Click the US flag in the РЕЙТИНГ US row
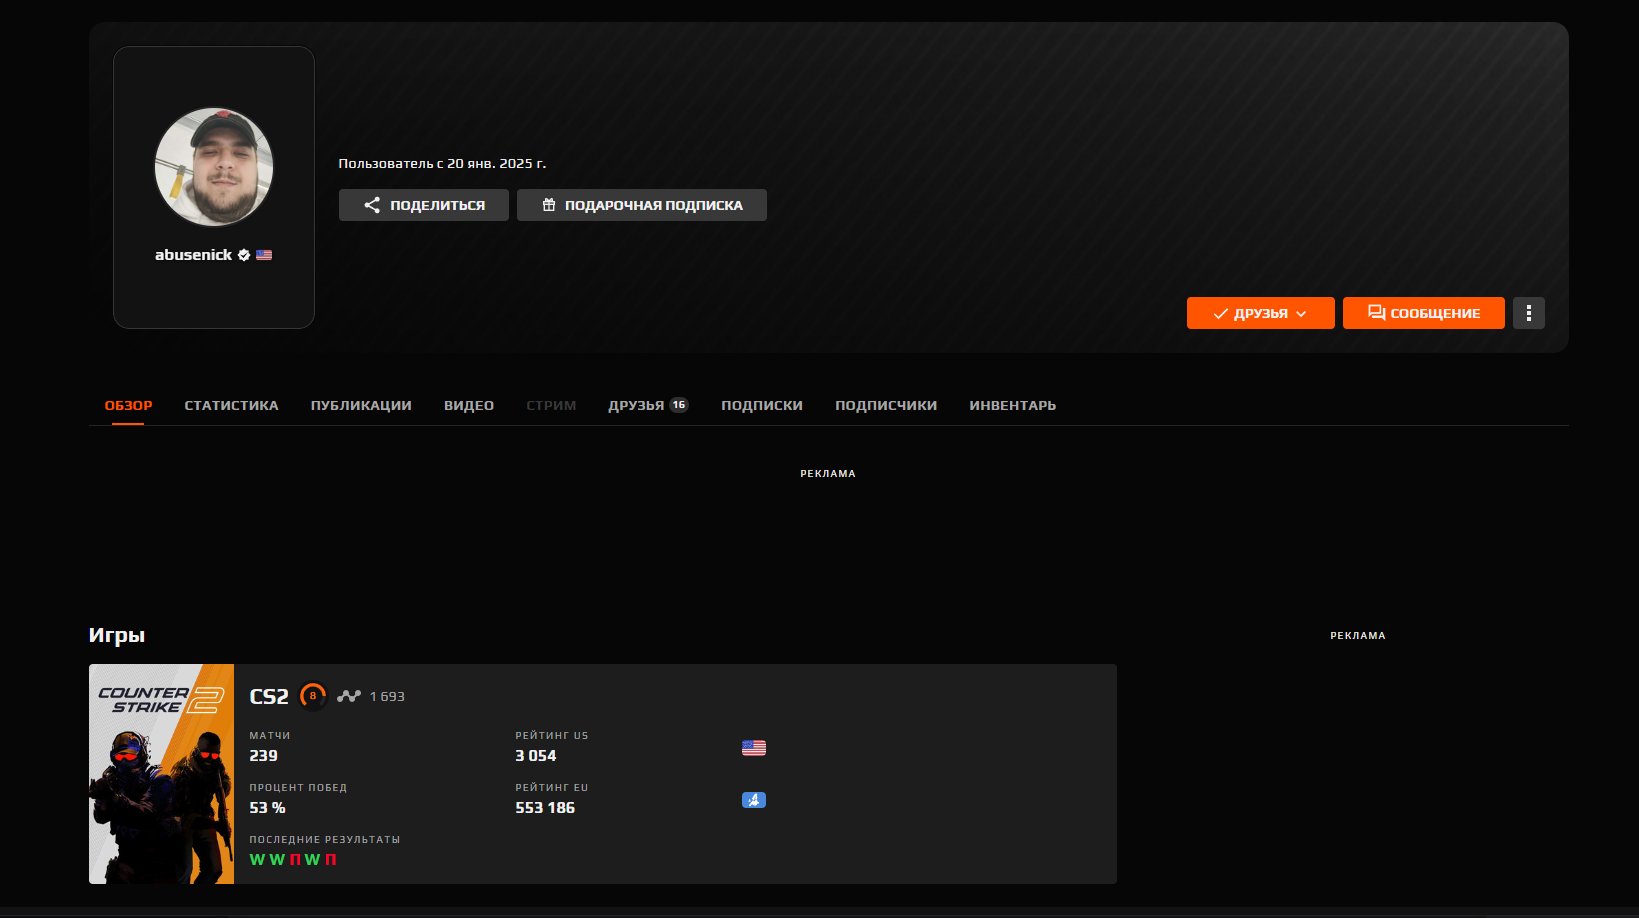Viewport: 1639px width, 918px height. (x=754, y=748)
